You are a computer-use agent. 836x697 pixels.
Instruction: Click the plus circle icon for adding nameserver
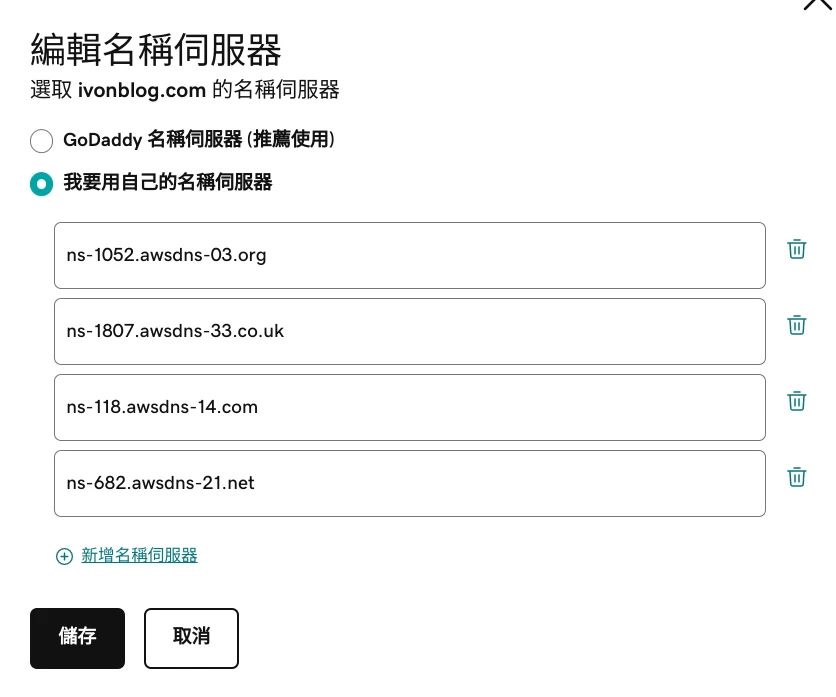pyautogui.click(x=64, y=557)
